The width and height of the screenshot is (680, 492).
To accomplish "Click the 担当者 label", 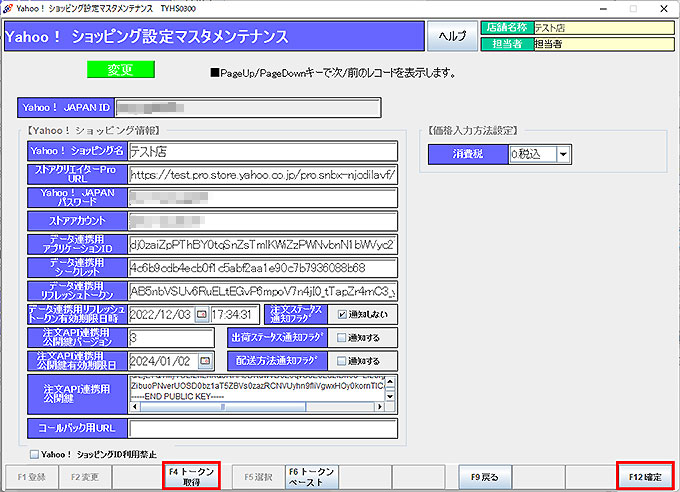I will coord(507,44).
